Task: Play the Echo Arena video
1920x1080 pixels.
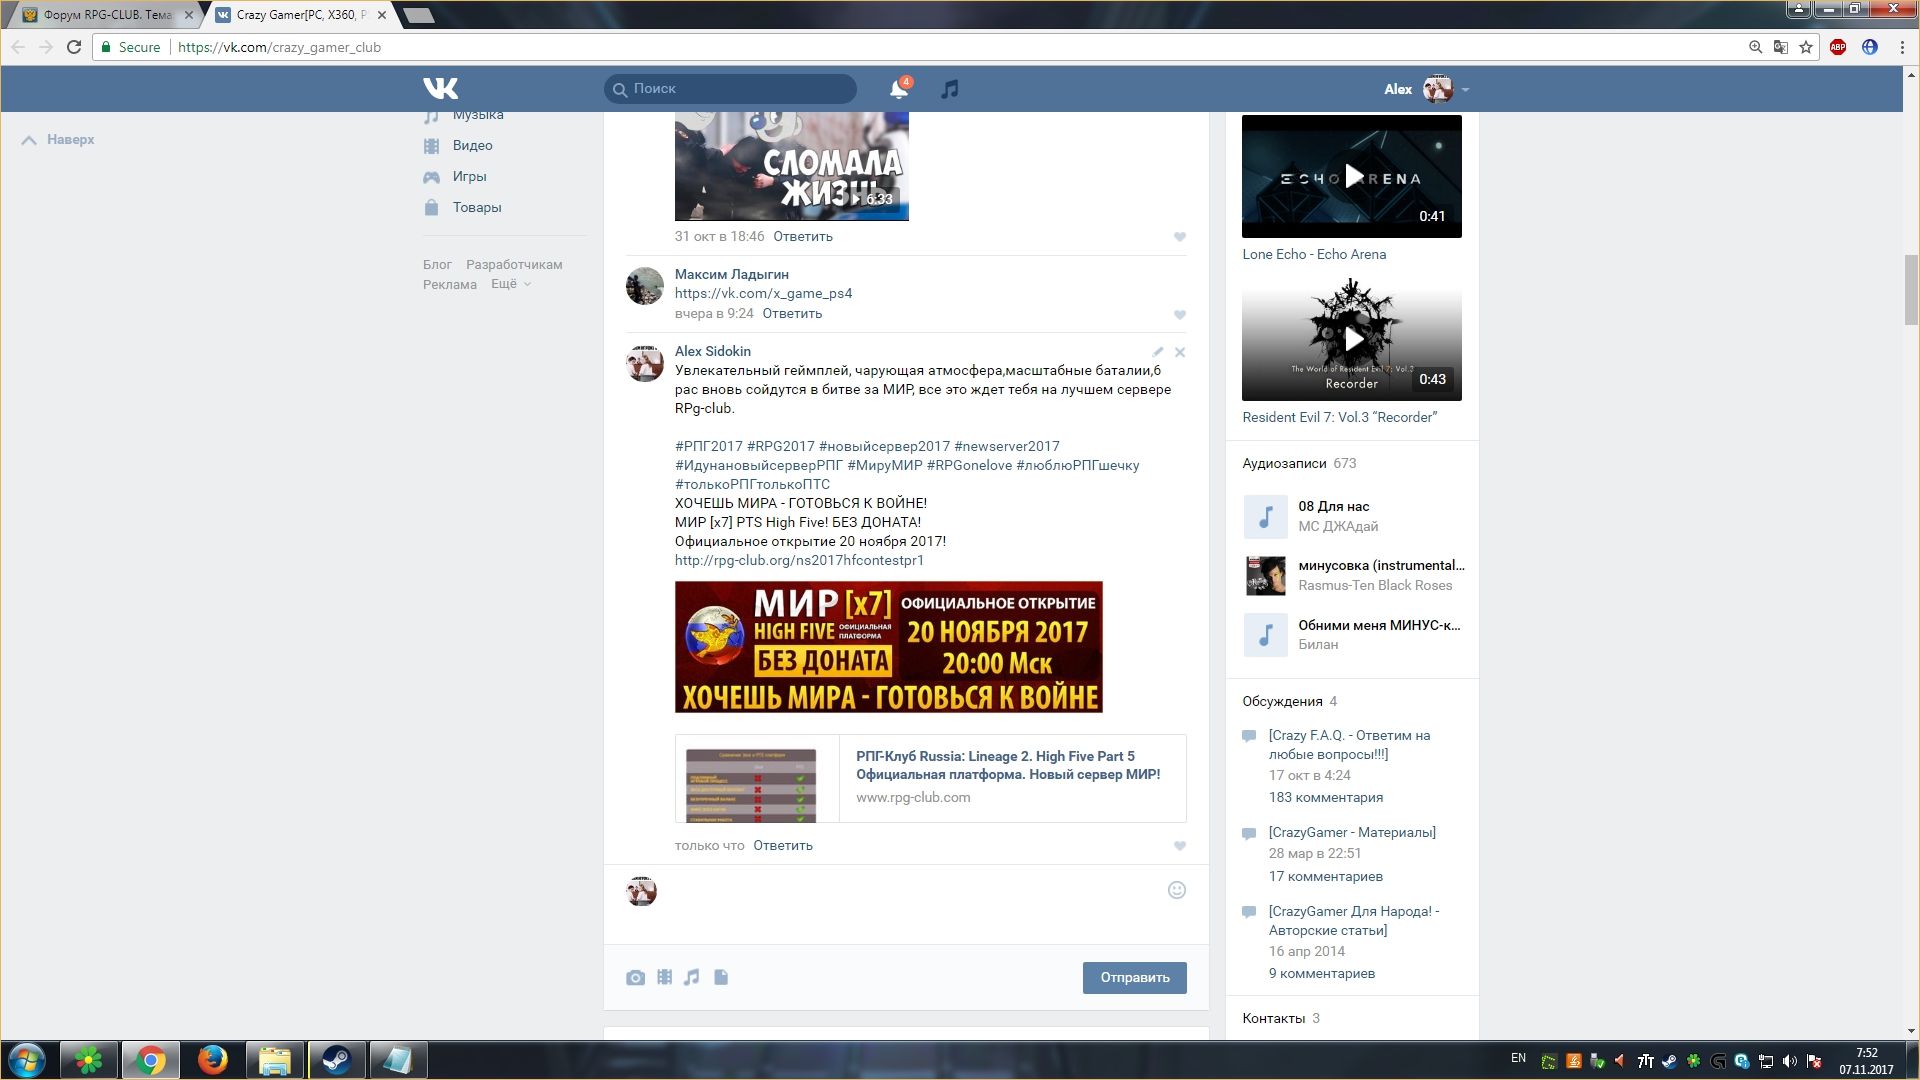Action: pyautogui.click(x=1351, y=177)
